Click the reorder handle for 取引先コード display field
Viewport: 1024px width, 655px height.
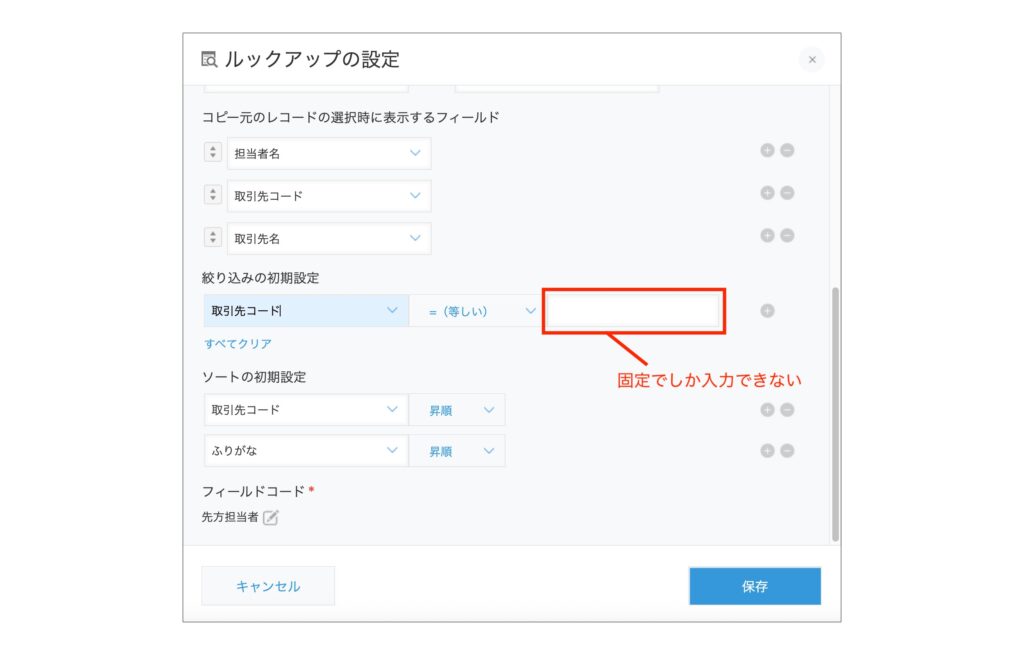coord(213,195)
